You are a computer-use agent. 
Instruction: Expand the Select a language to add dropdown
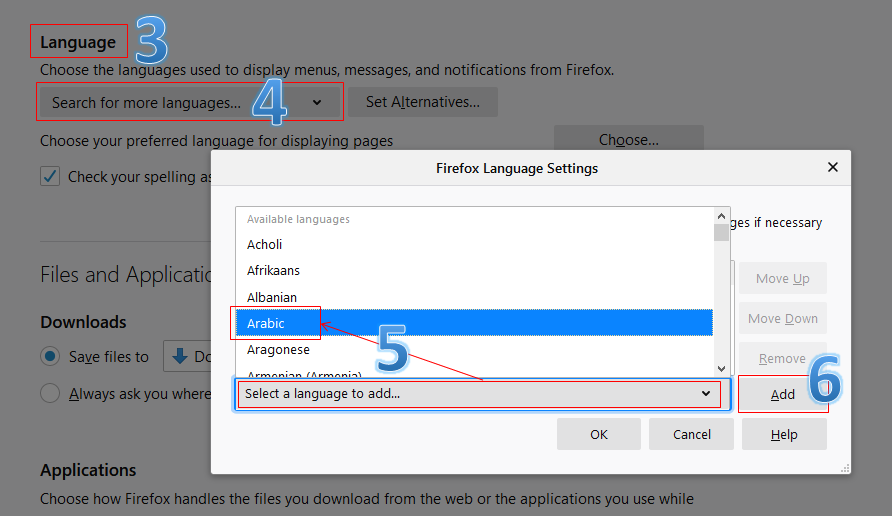tap(478, 394)
